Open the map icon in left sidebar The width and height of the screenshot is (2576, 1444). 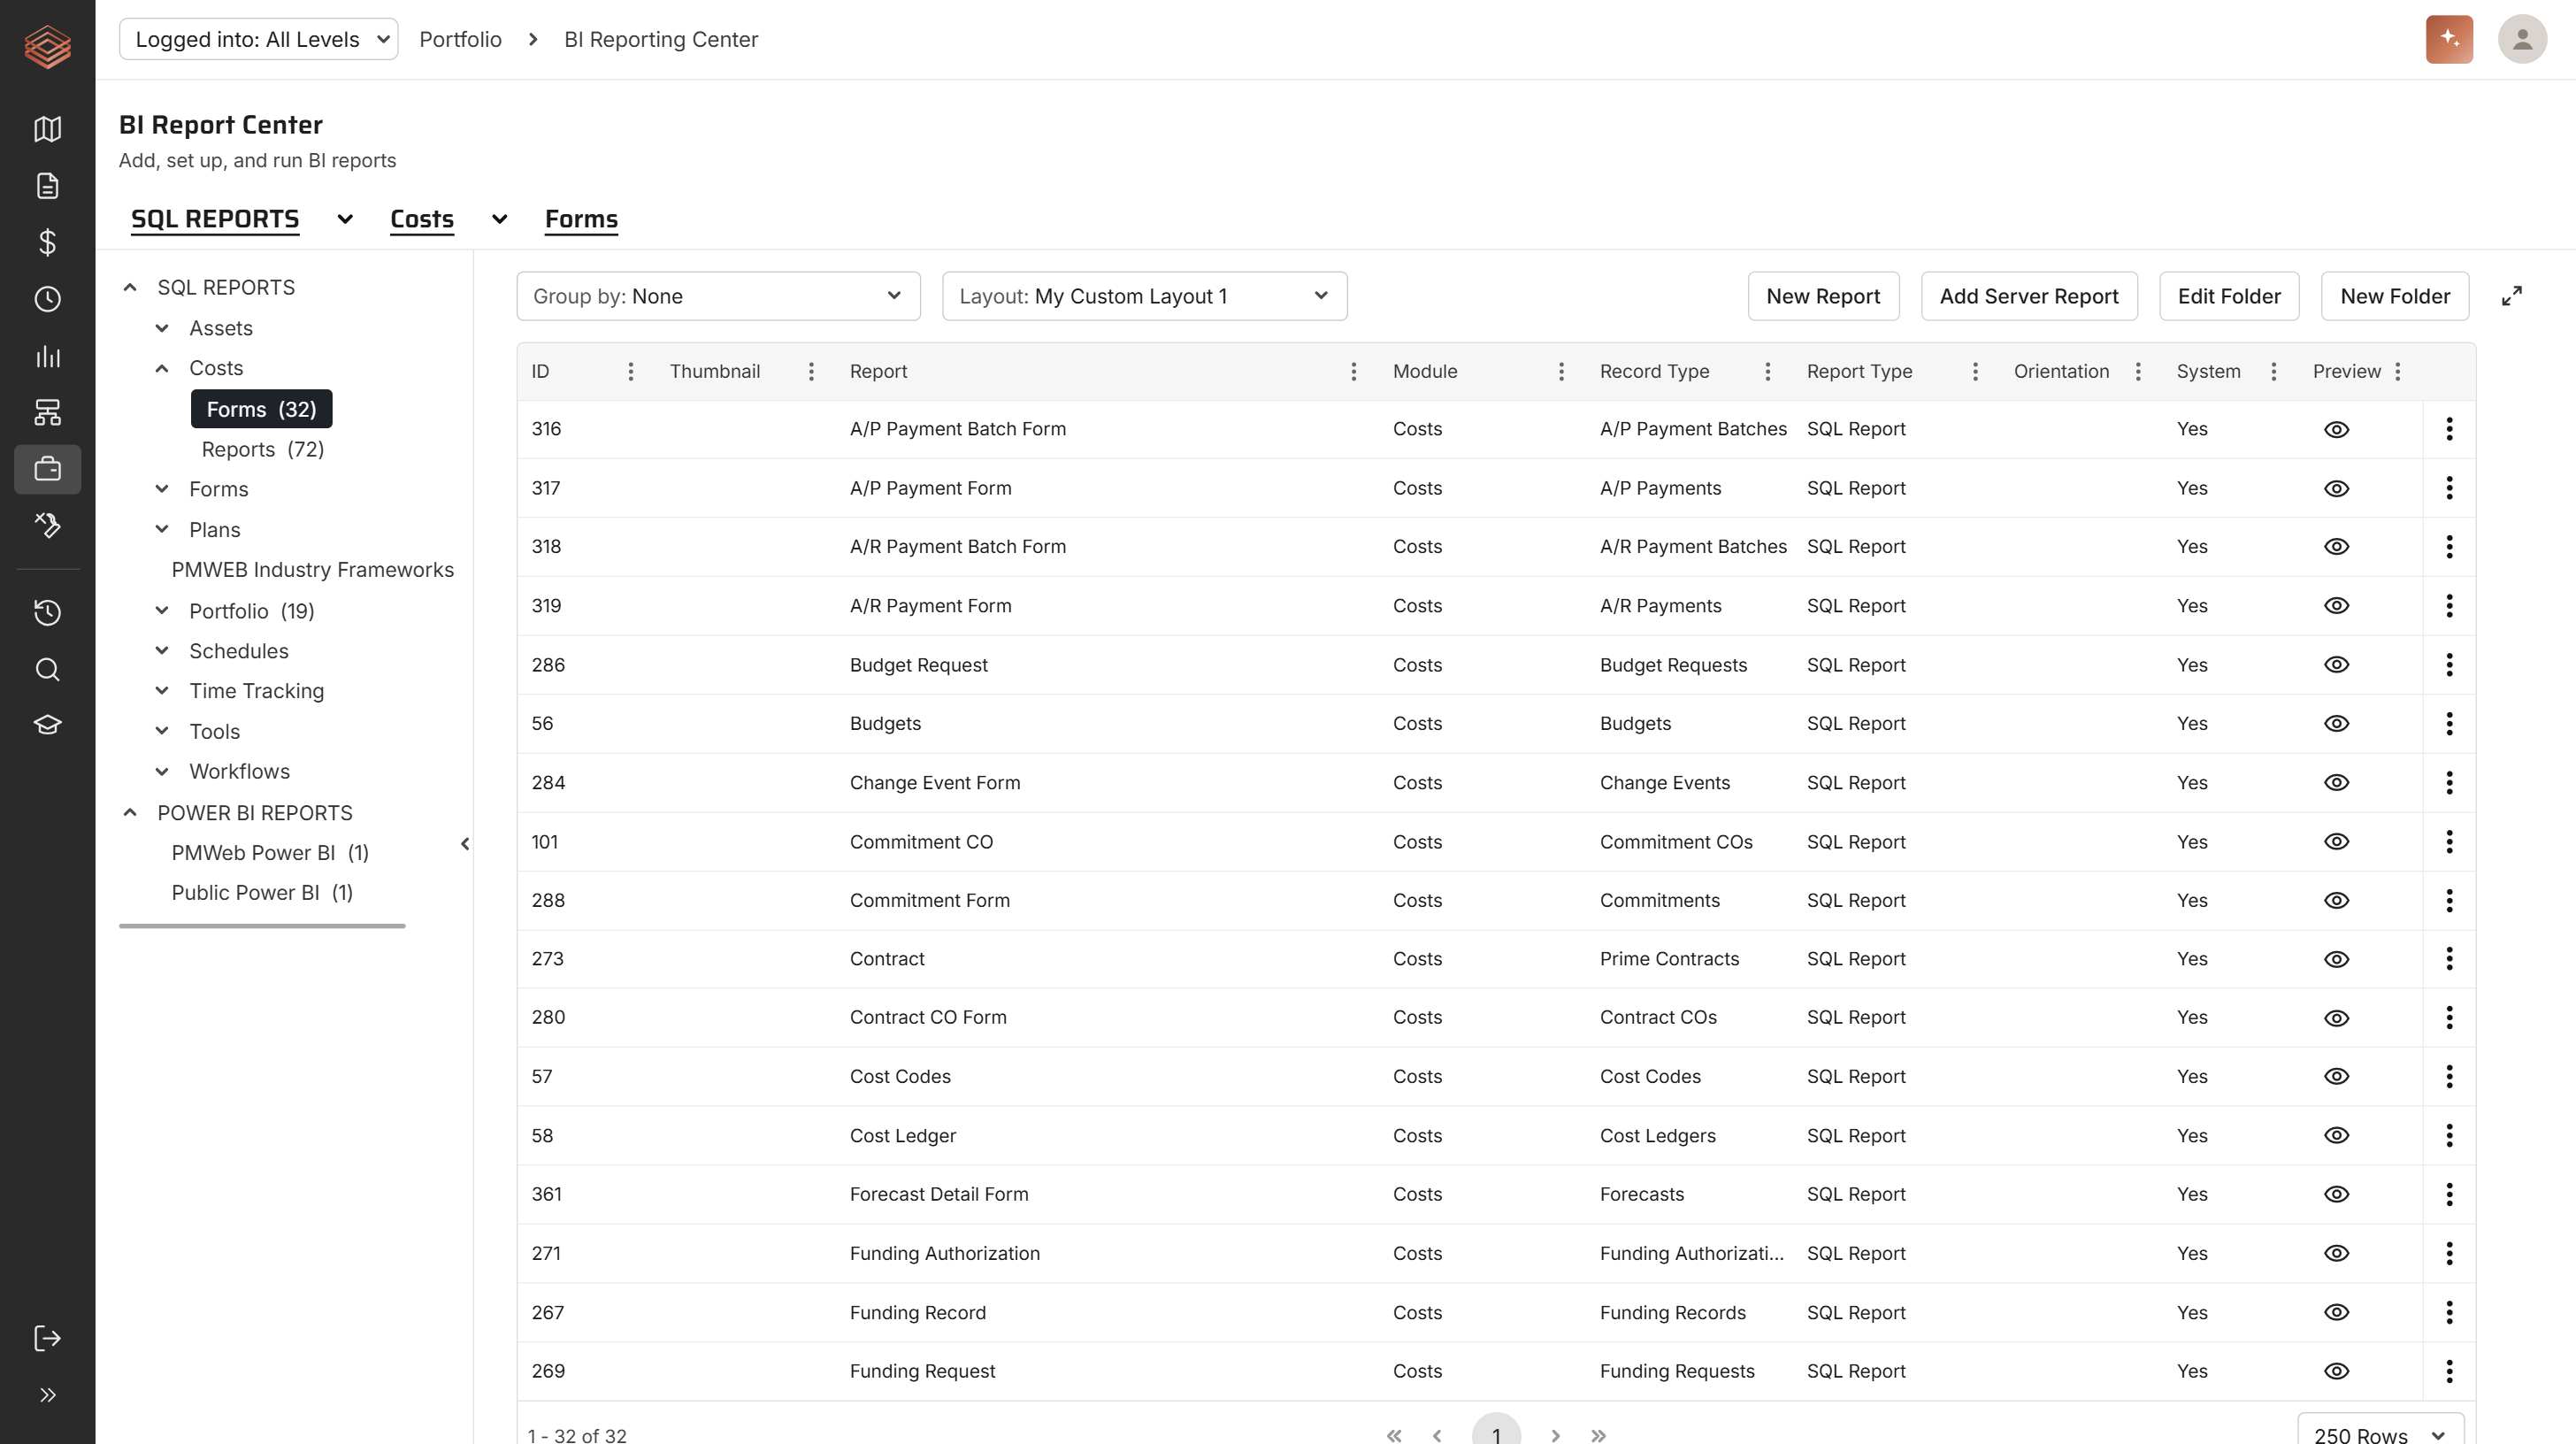47,129
